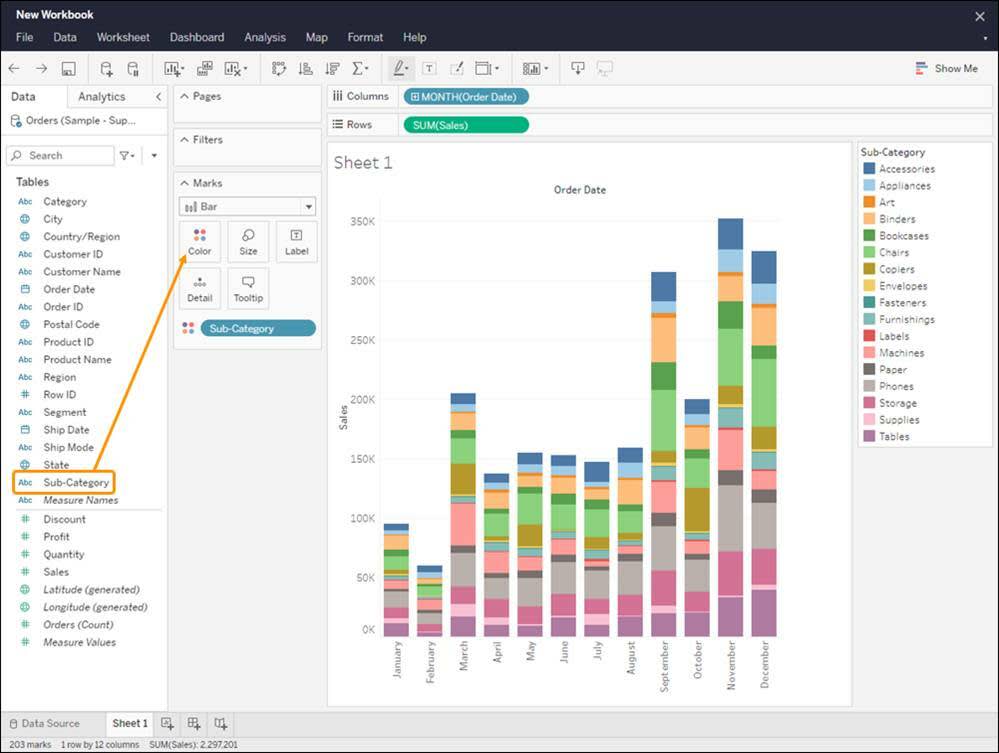Click the New Worksheet toolbar icon
This screenshot has height=753, width=999.
click(172, 68)
